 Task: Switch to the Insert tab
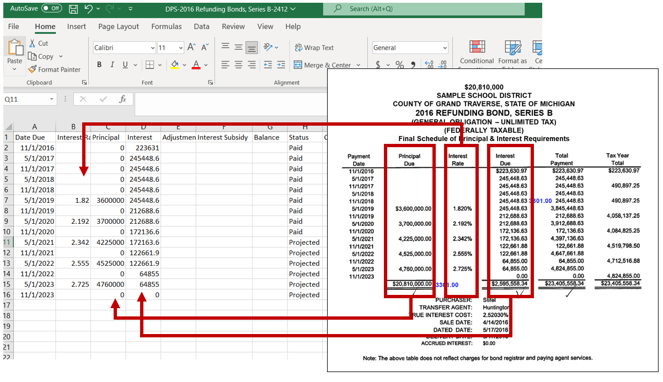click(76, 26)
